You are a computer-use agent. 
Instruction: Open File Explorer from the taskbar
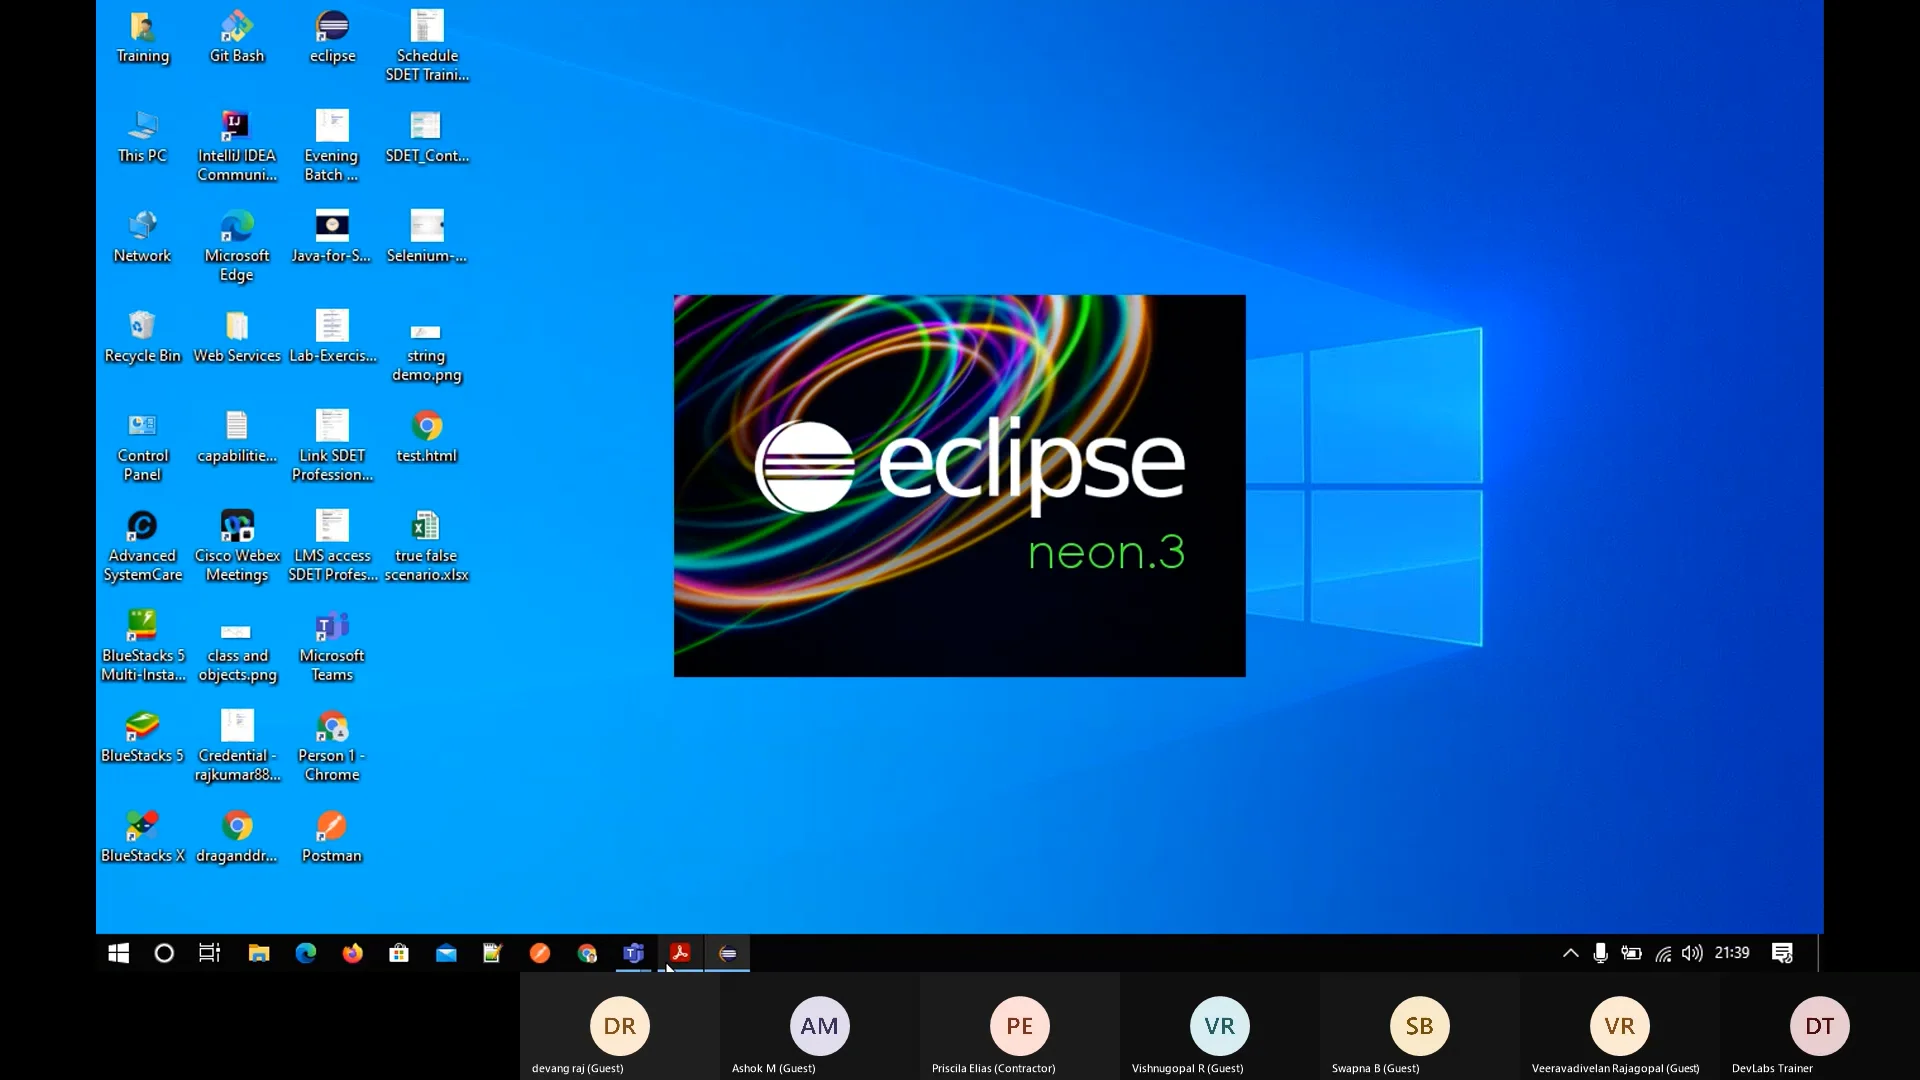pos(259,953)
